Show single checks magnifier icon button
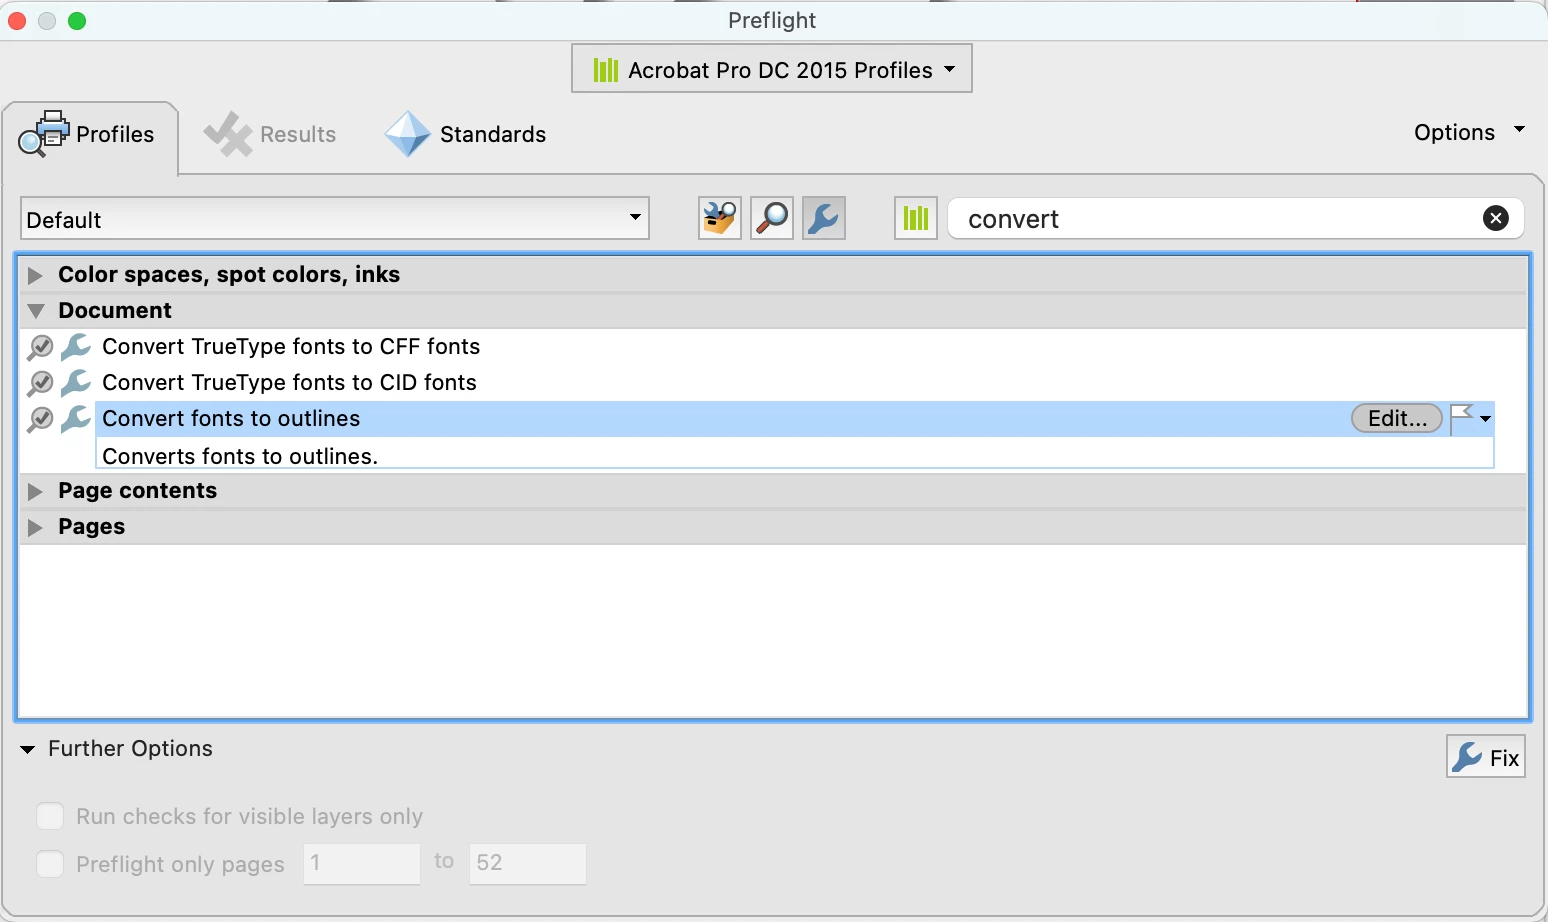Image resolution: width=1548 pixels, height=922 pixels. pyautogui.click(x=772, y=218)
